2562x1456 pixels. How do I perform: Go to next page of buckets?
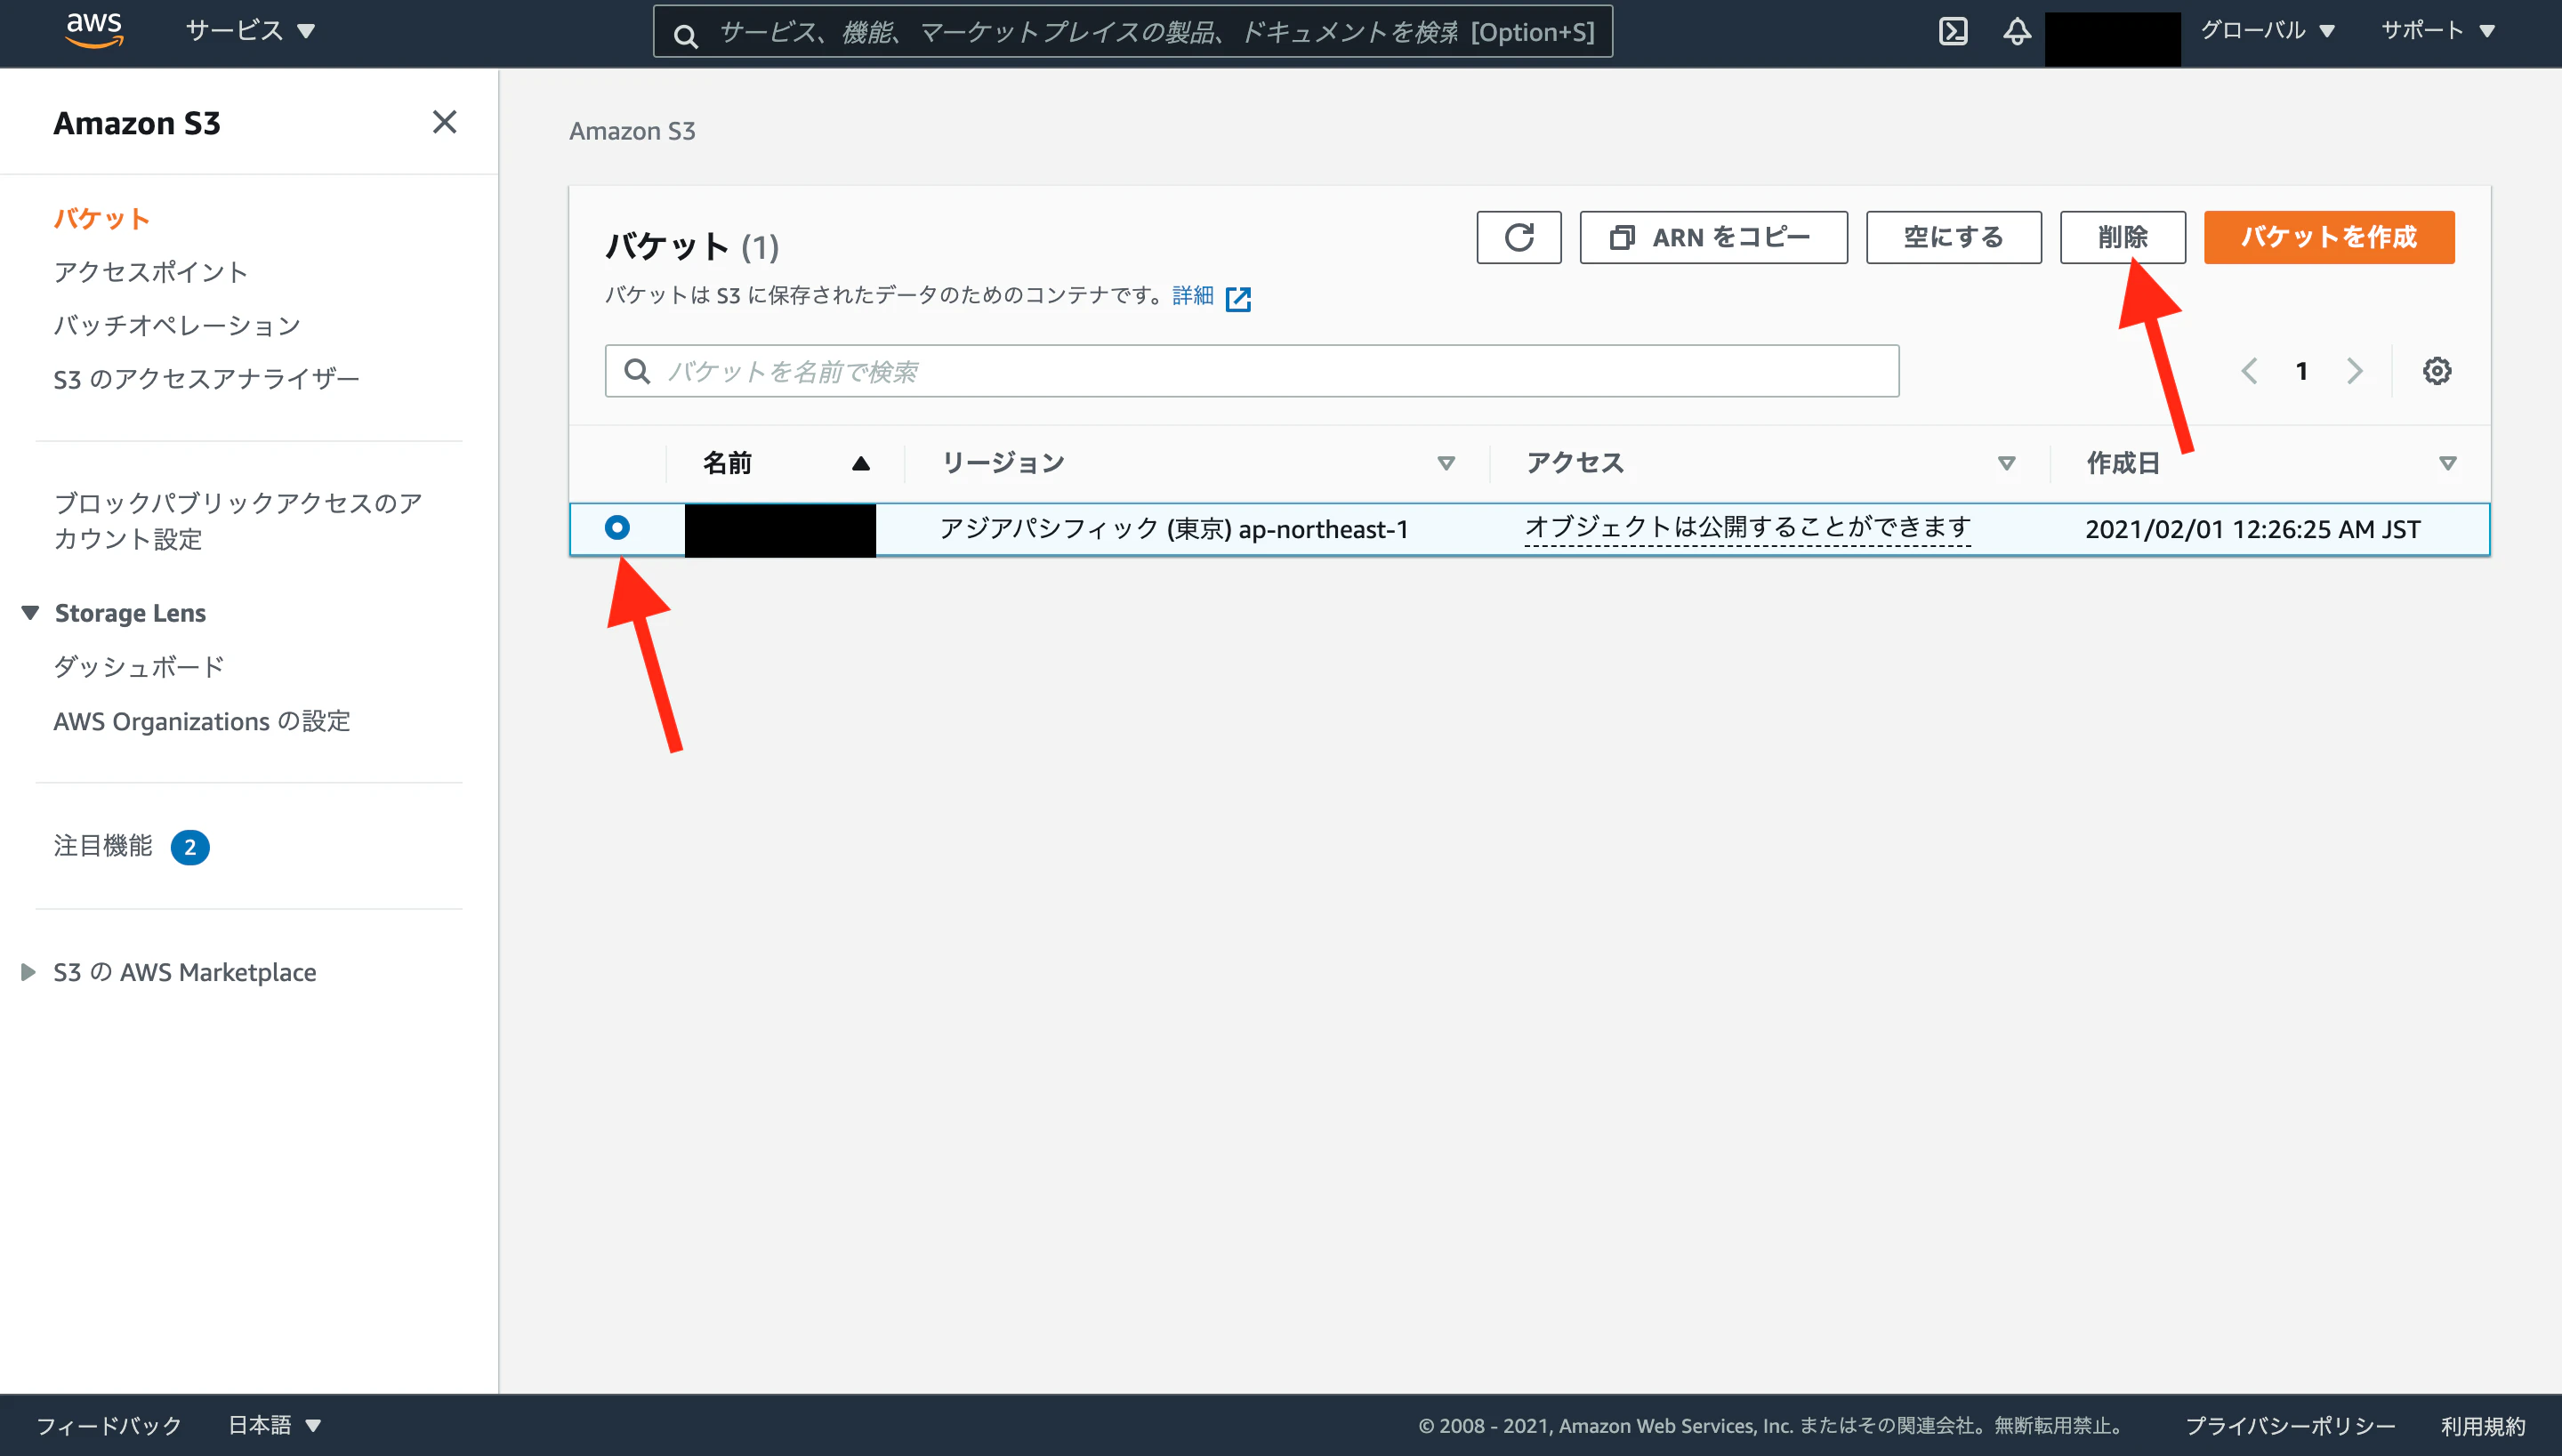(x=2355, y=371)
